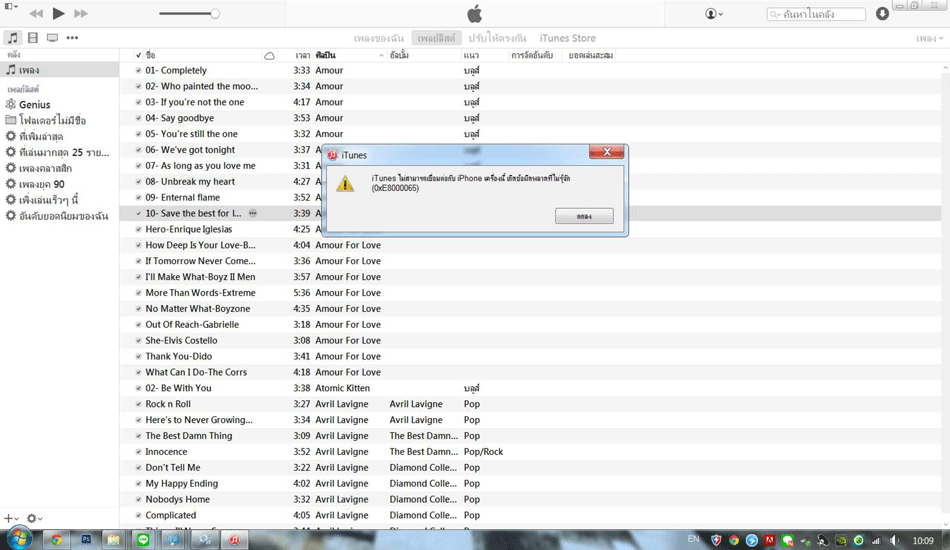Uncheck the Complicated song checkbox

click(x=138, y=515)
